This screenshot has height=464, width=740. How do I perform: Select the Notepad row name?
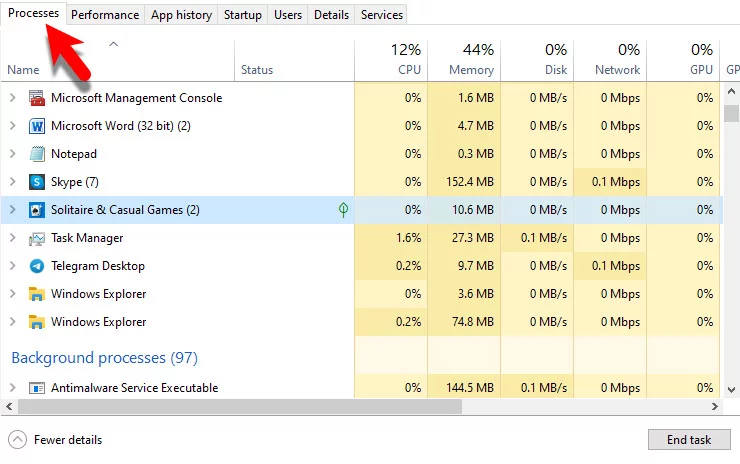tap(74, 154)
